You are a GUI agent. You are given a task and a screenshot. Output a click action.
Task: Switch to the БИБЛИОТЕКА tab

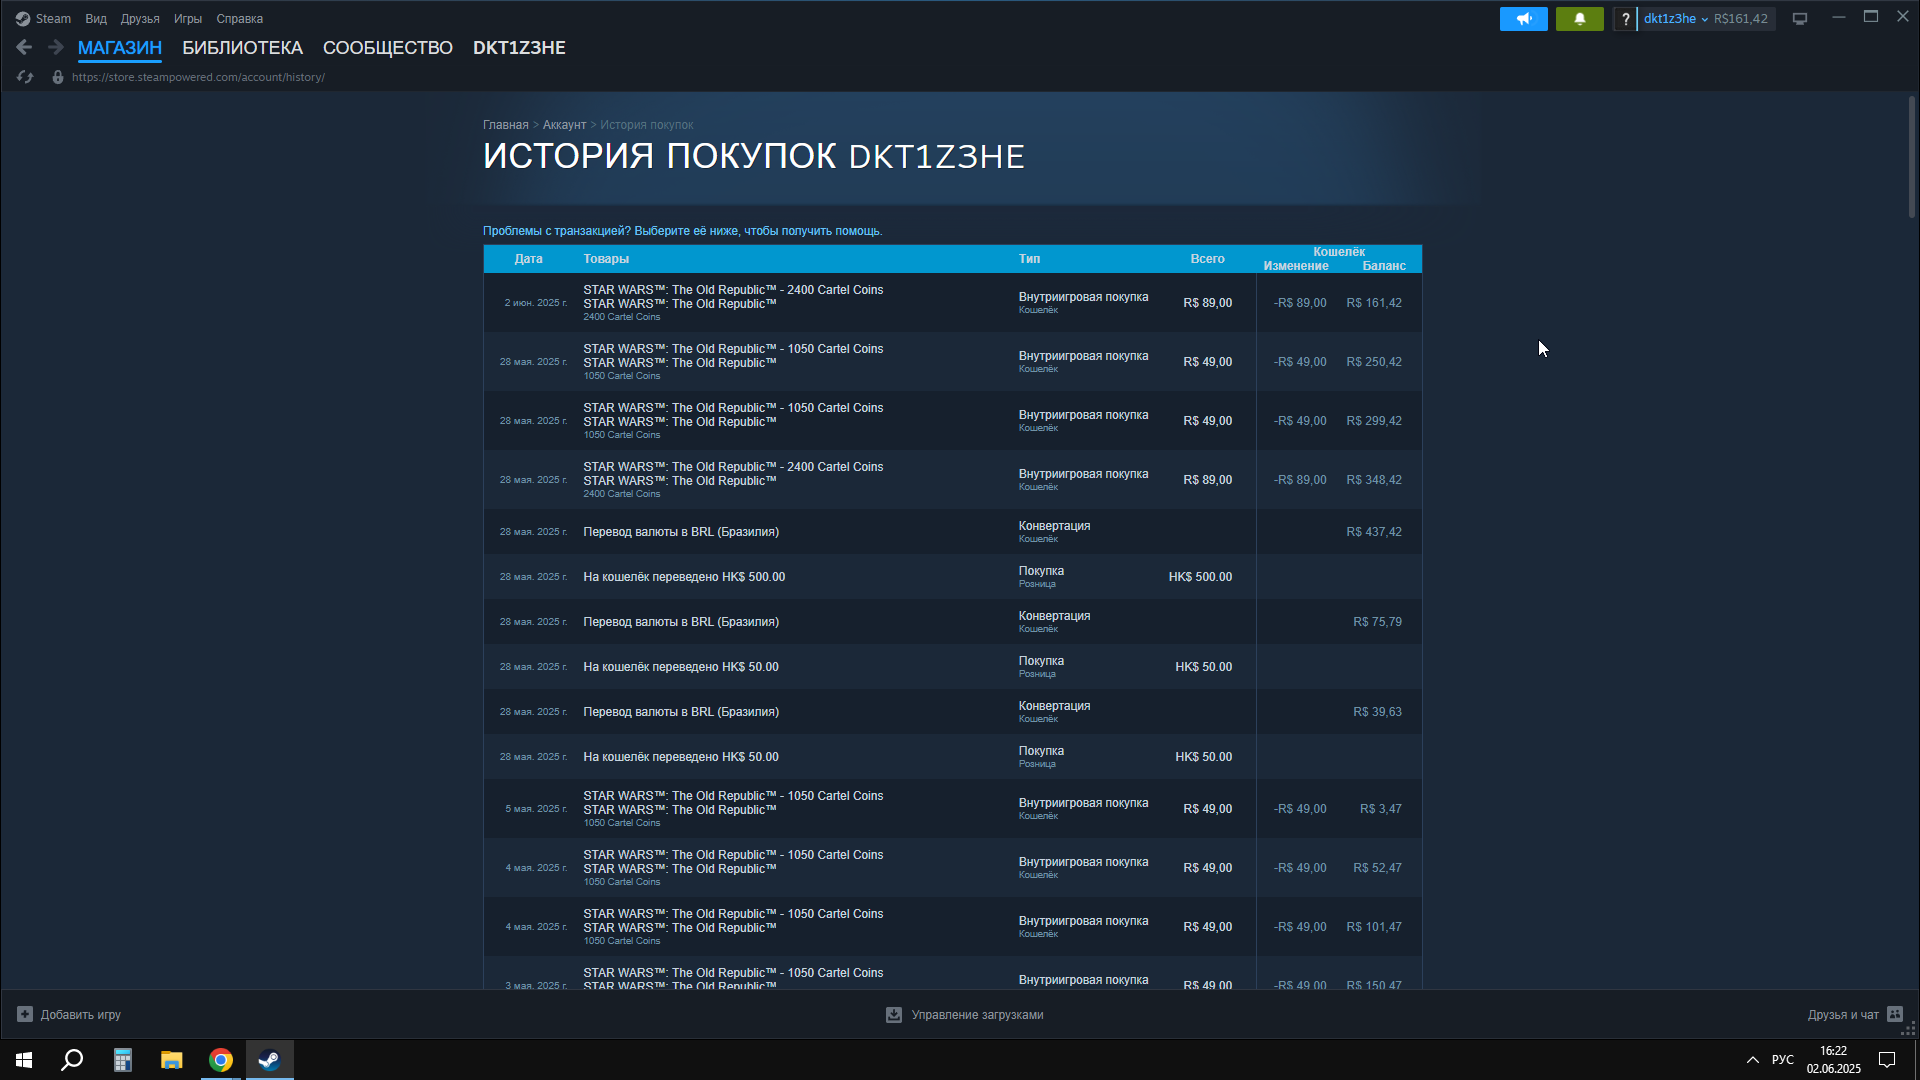(x=242, y=48)
